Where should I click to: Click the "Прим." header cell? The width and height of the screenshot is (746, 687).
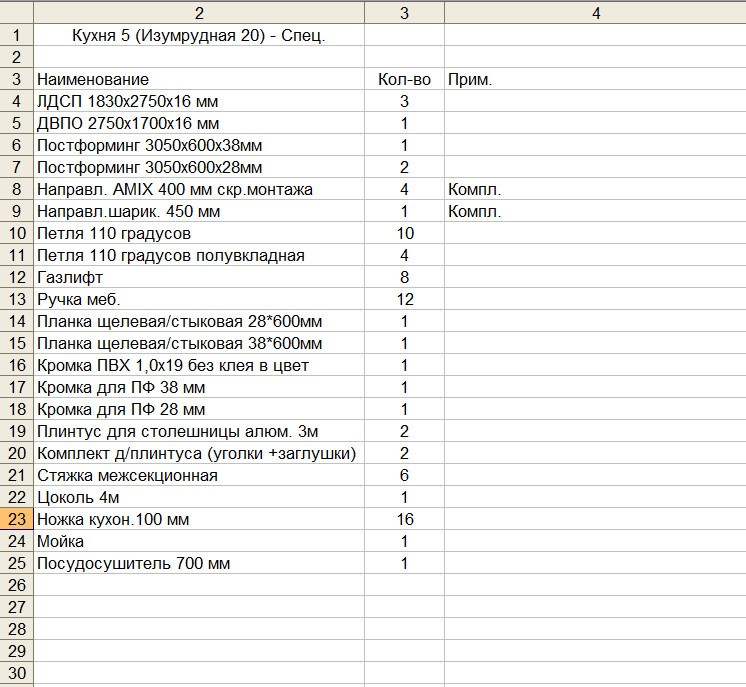(x=470, y=79)
